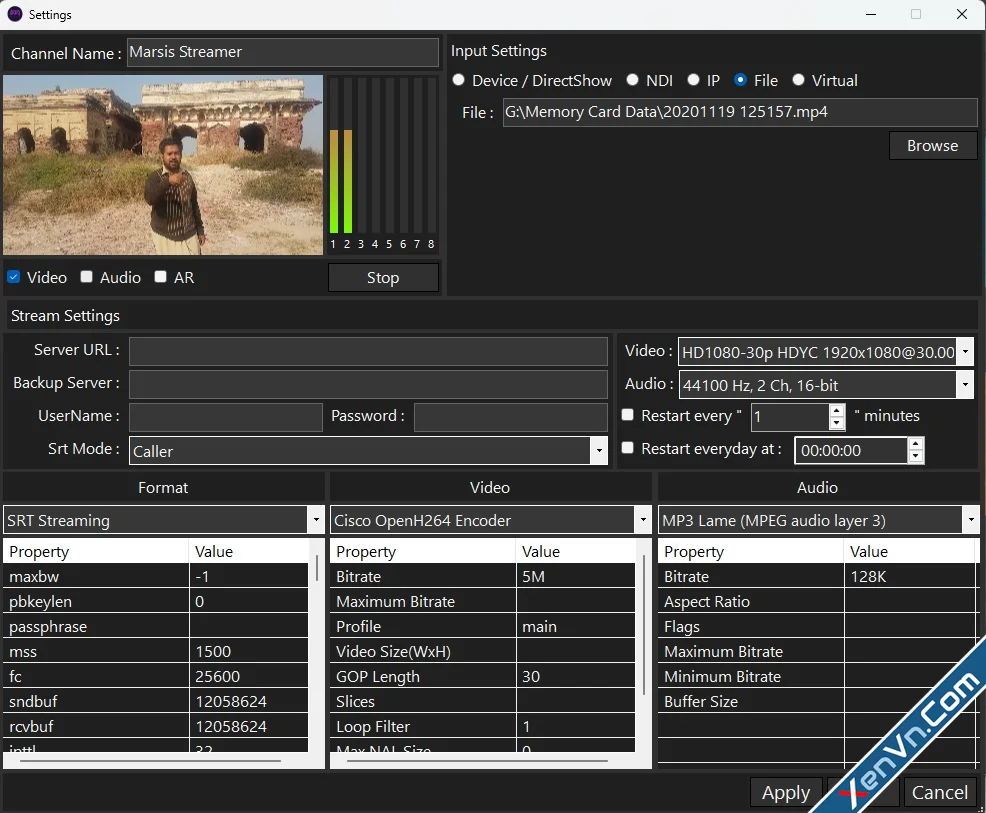Click the Browse button
986x813 pixels.
[x=933, y=145]
